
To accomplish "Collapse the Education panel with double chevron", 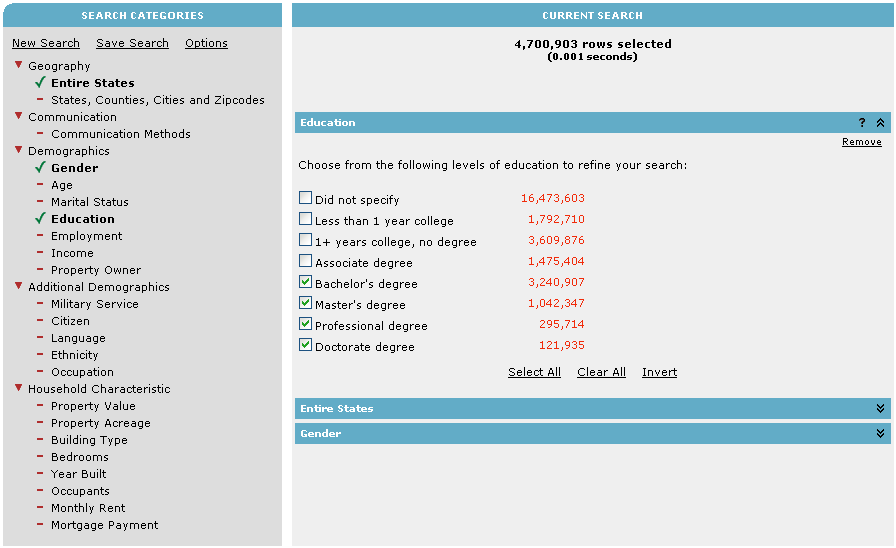I will pyautogui.click(x=880, y=123).
